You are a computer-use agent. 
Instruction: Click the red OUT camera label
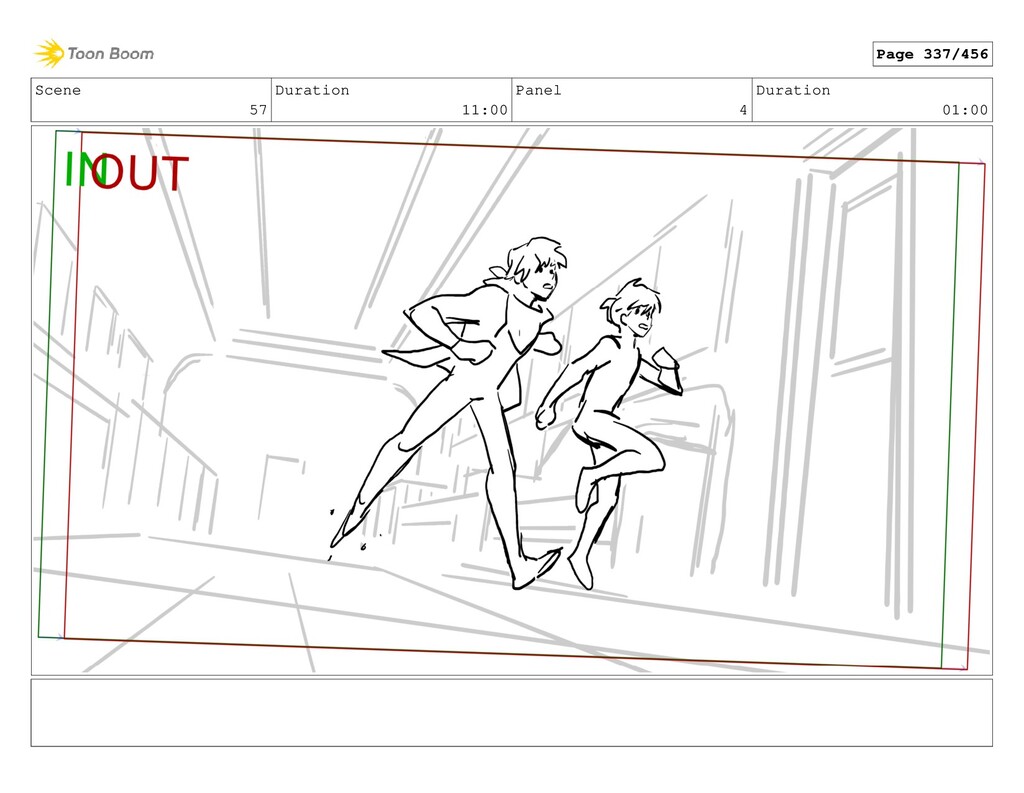point(140,173)
